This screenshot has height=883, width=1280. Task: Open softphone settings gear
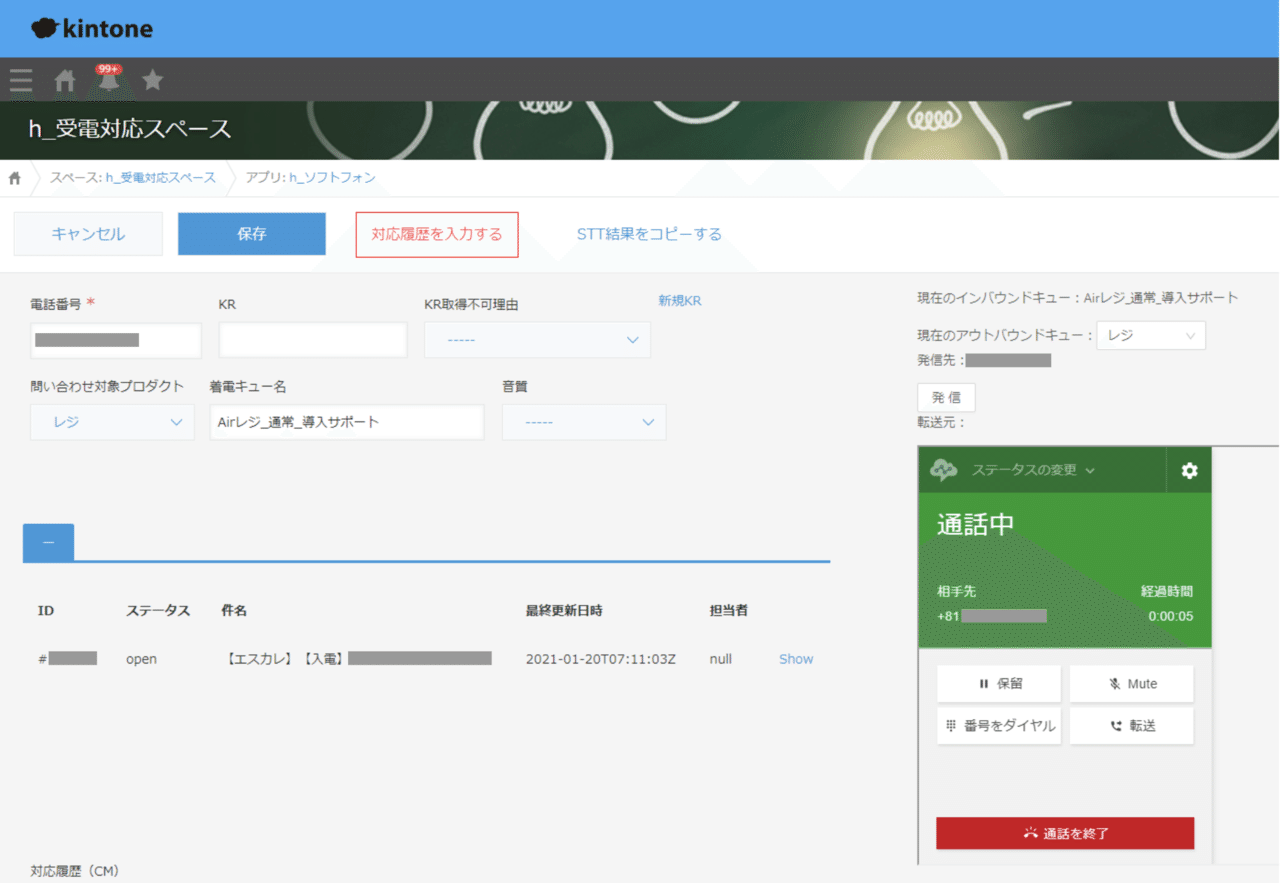click(x=1189, y=470)
